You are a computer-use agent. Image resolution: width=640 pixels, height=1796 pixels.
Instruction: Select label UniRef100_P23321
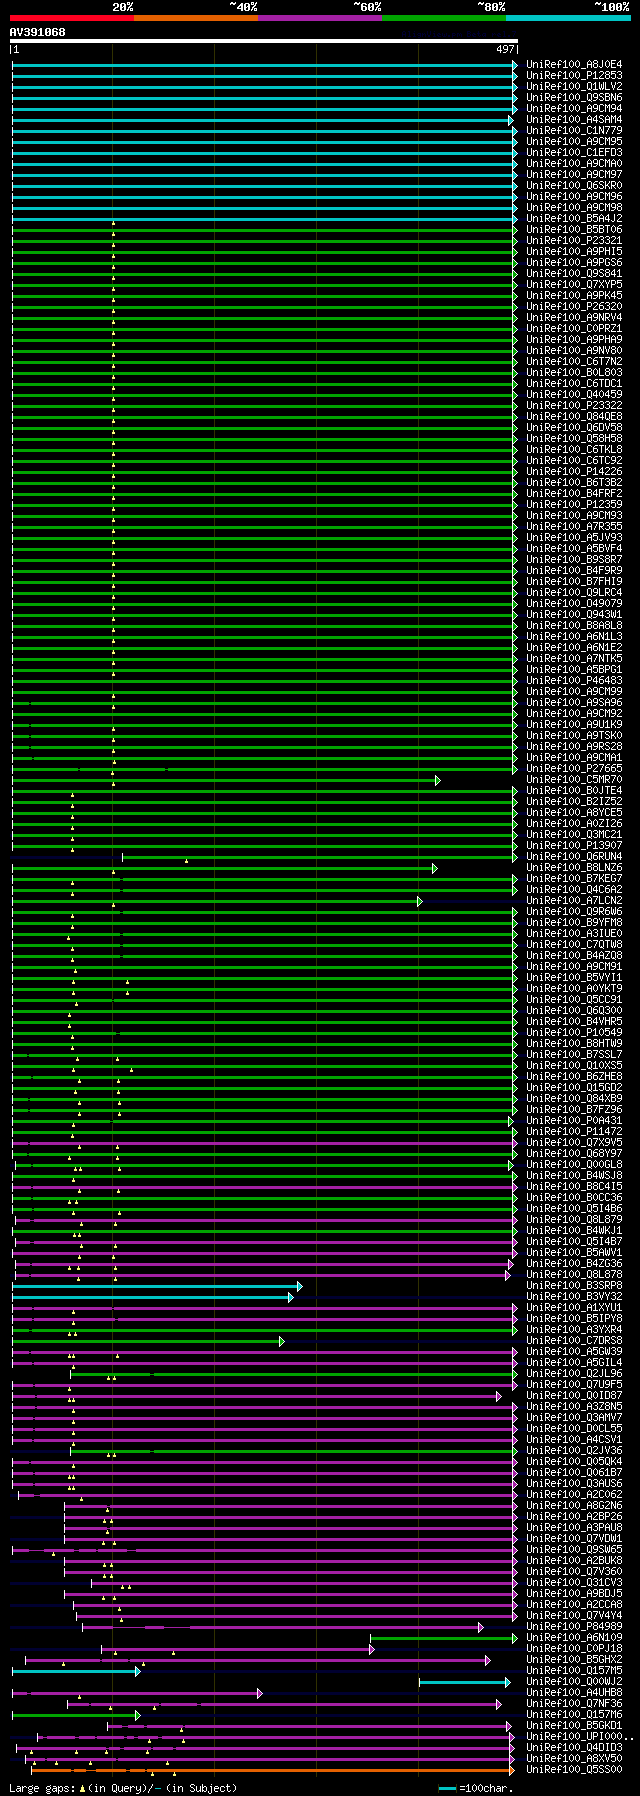coord(574,241)
